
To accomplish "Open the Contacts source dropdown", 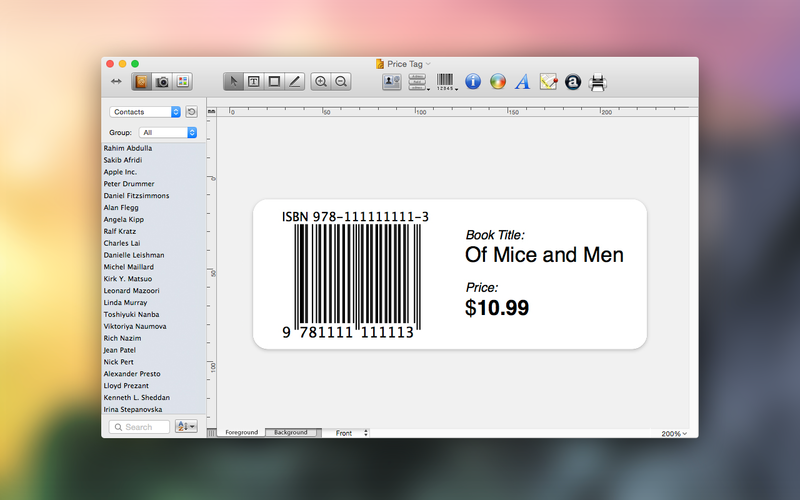I will pos(146,112).
